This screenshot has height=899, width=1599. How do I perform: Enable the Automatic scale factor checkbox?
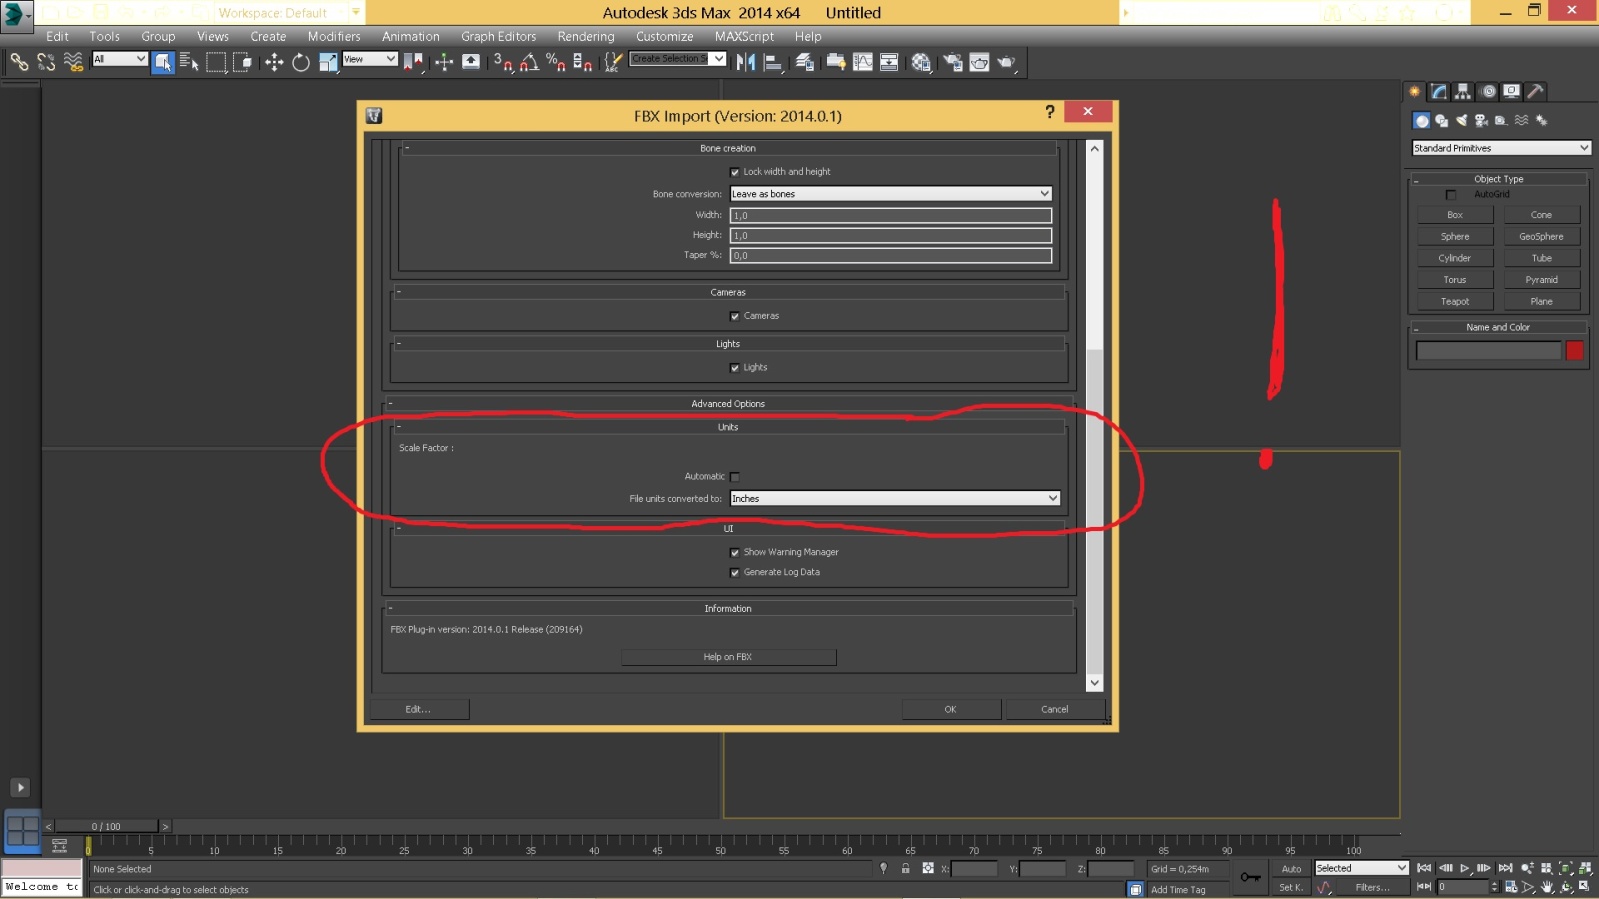tap(735, 477)
